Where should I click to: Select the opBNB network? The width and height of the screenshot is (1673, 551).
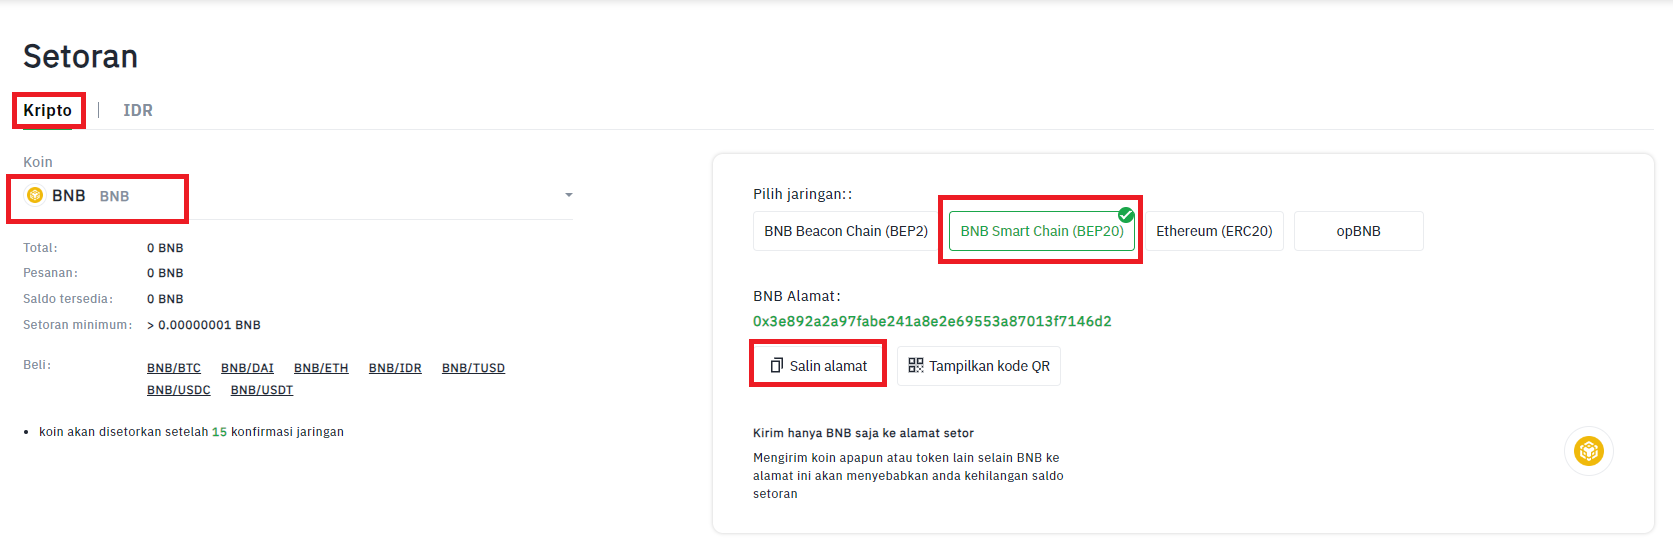(1359, 231)
